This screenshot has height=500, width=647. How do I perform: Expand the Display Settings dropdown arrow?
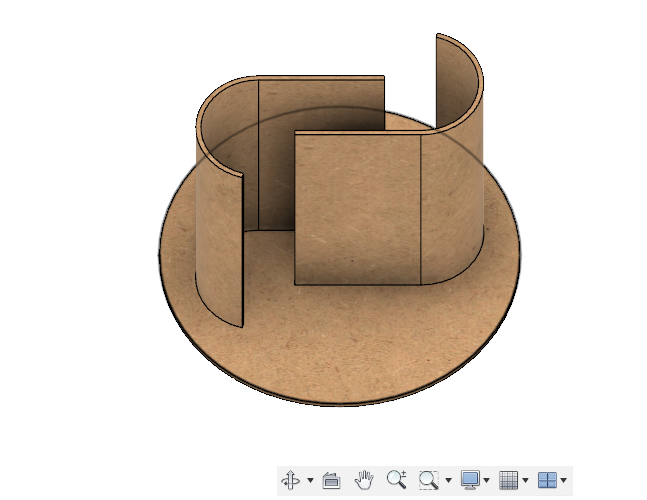pos(486,480)
